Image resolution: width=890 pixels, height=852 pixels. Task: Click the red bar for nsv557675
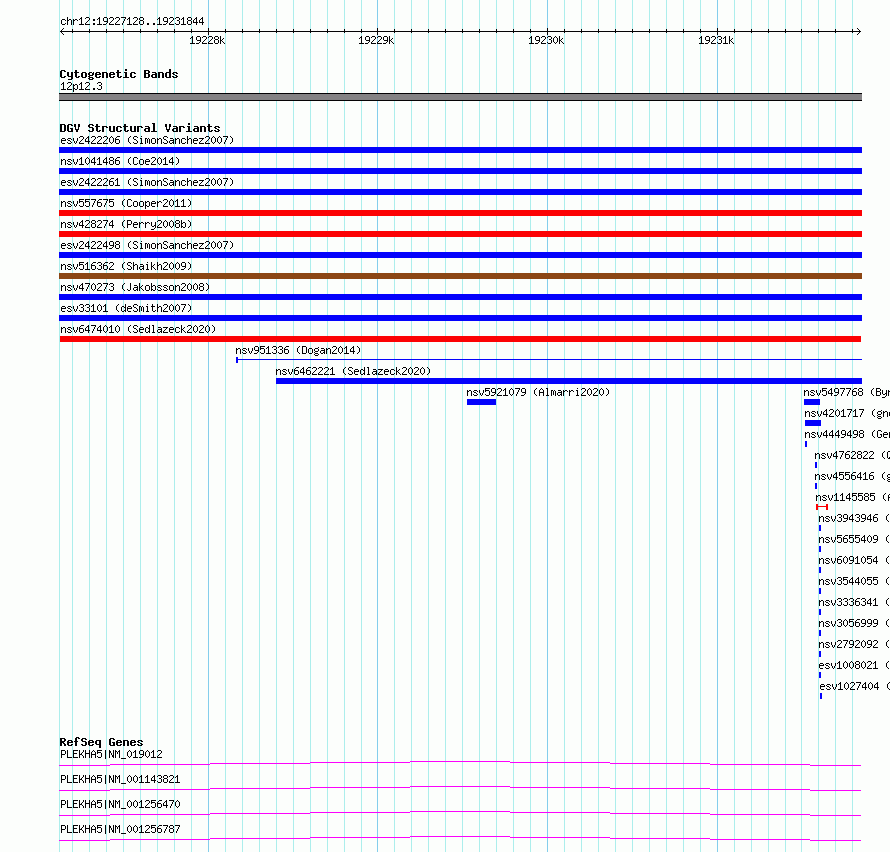coord(460,213)
